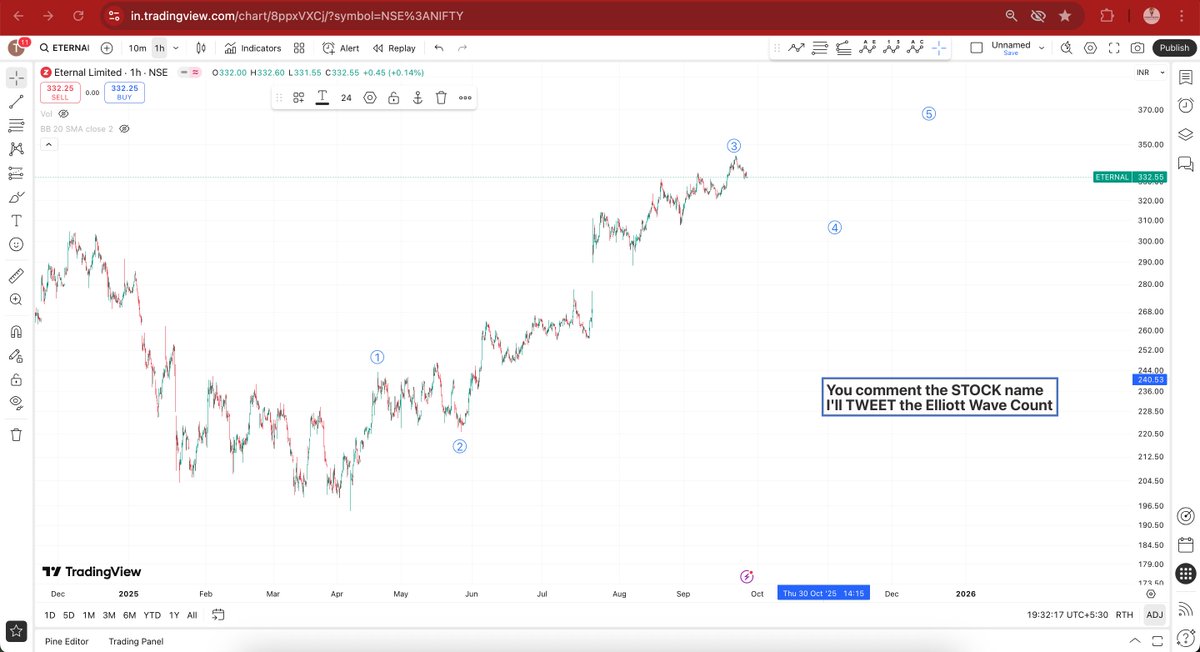The height and width of the screenshot is (652, 1200).
Task: Open chart settings hexagon in top bar
Action: (1090, 48)
